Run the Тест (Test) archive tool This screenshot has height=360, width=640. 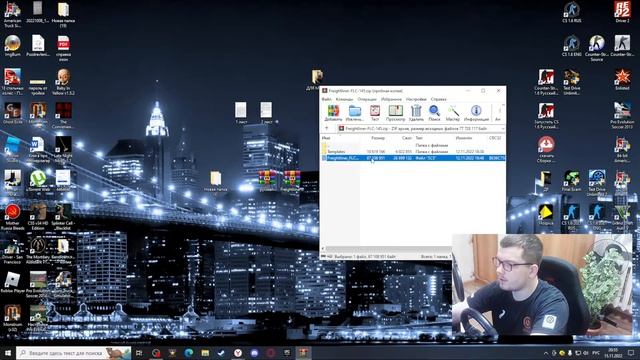pos(375,113)
